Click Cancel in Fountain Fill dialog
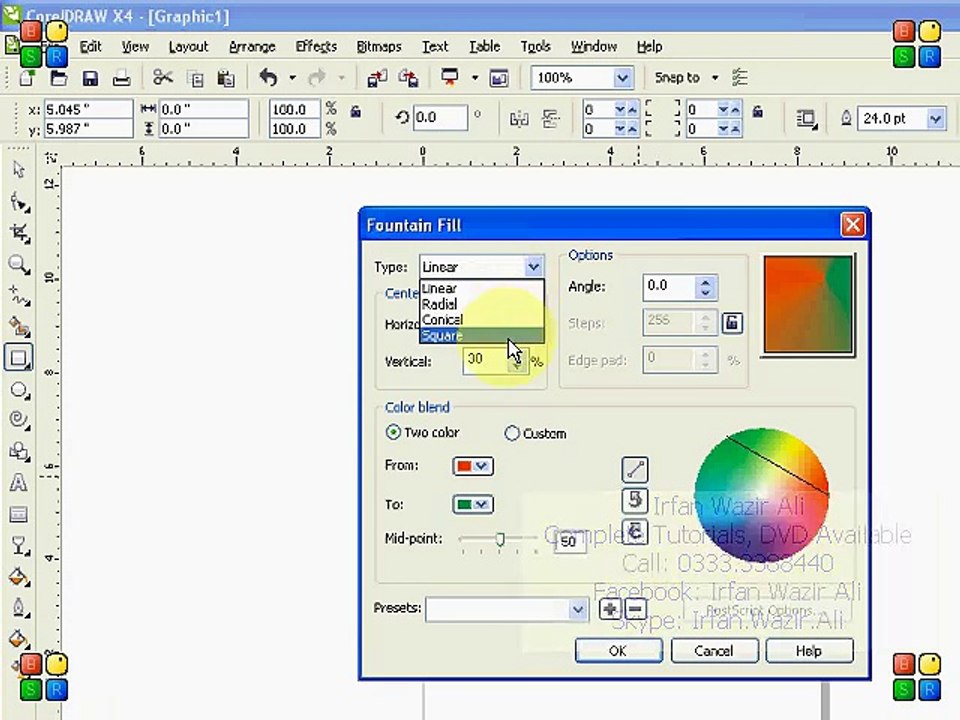This screenshot has width=960, height=720. pos(714,651)
